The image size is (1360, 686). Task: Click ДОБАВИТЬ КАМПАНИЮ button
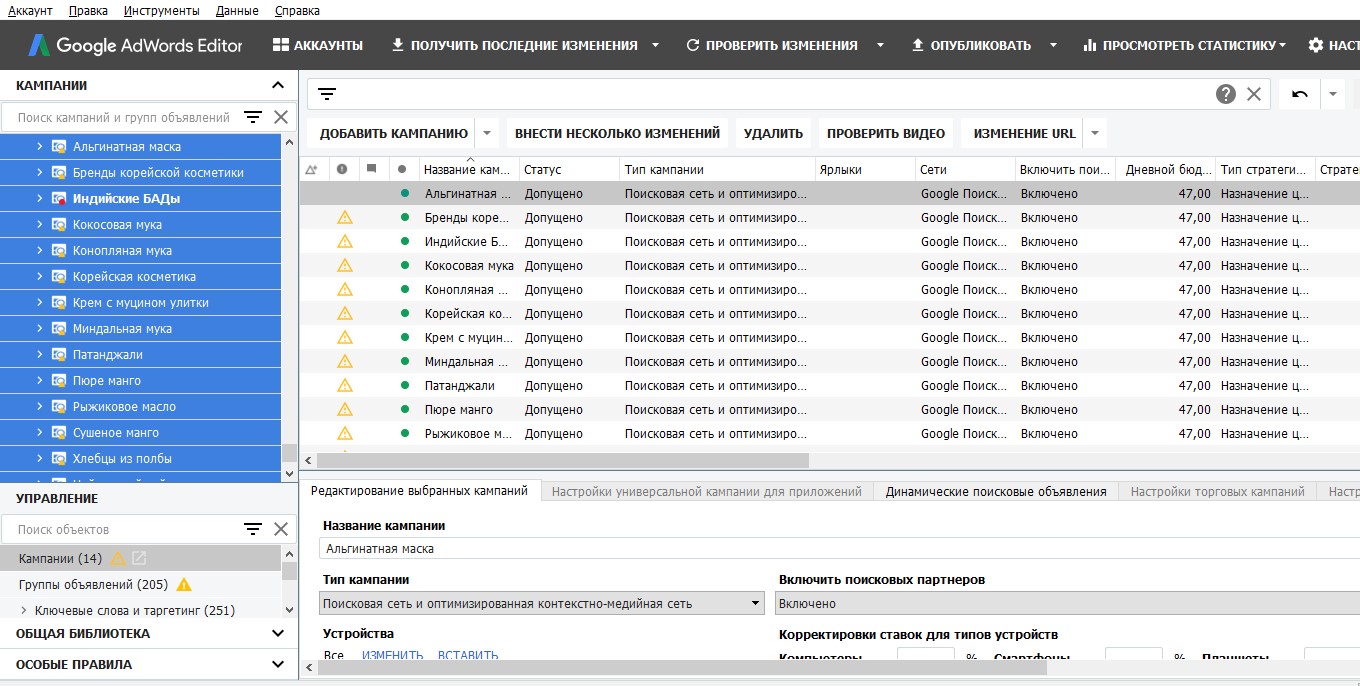pos(394,133)
